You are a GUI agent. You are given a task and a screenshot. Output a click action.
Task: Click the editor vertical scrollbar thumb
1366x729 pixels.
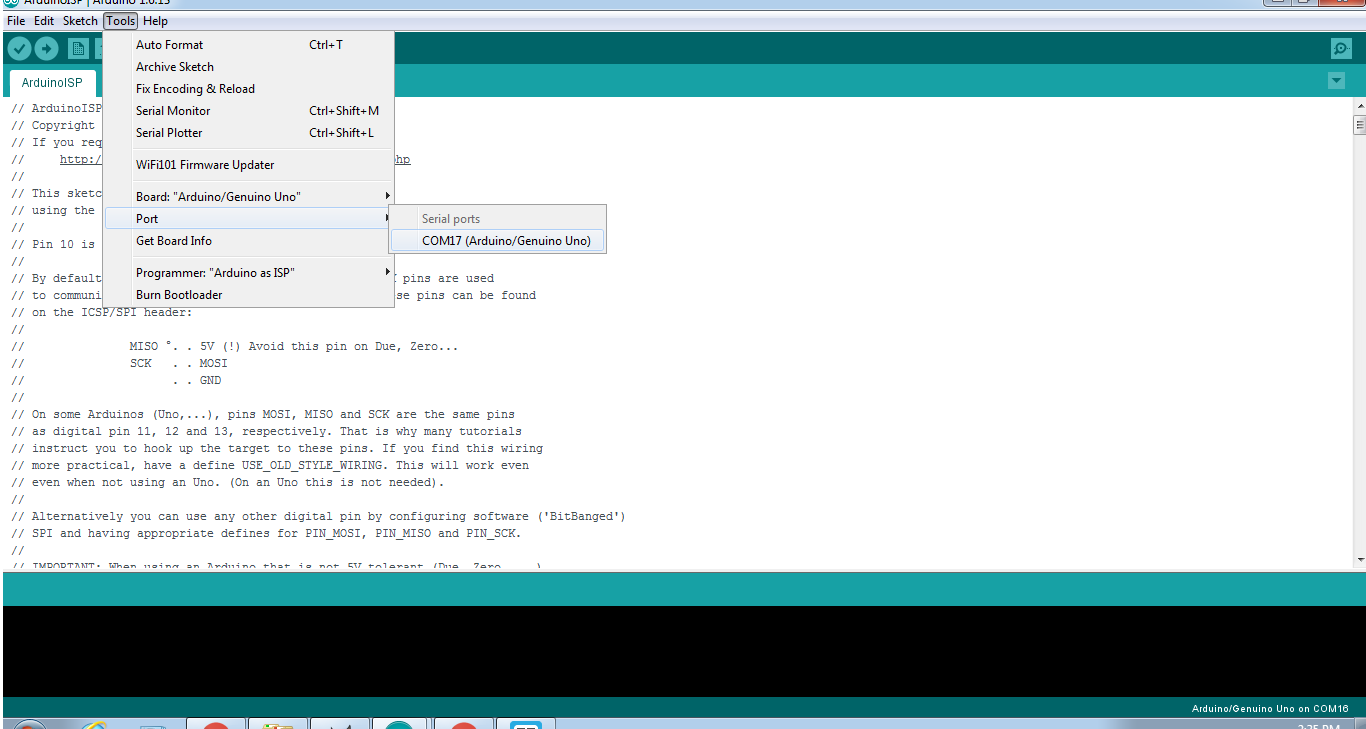tap(1359, 125)
